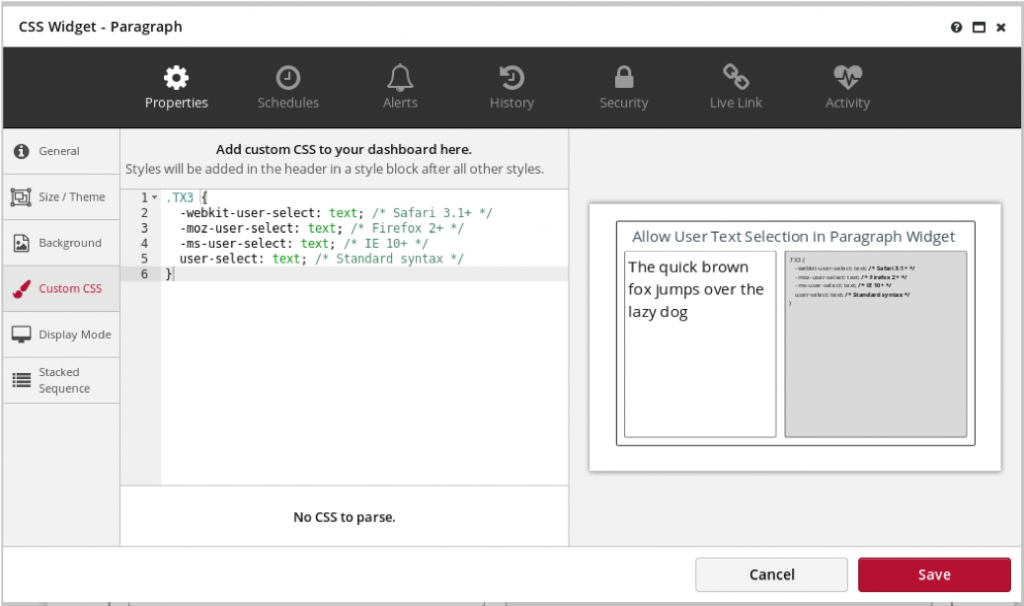Click the Add custom CSS heading text
Screen dimensions: 1024x606
point(344,150)
